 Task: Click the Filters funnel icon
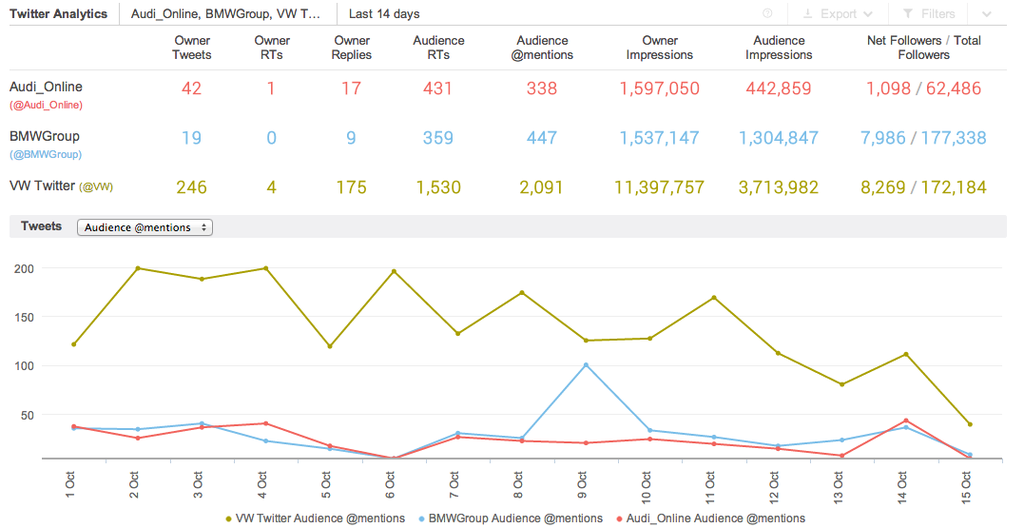[x=907, y=14]
